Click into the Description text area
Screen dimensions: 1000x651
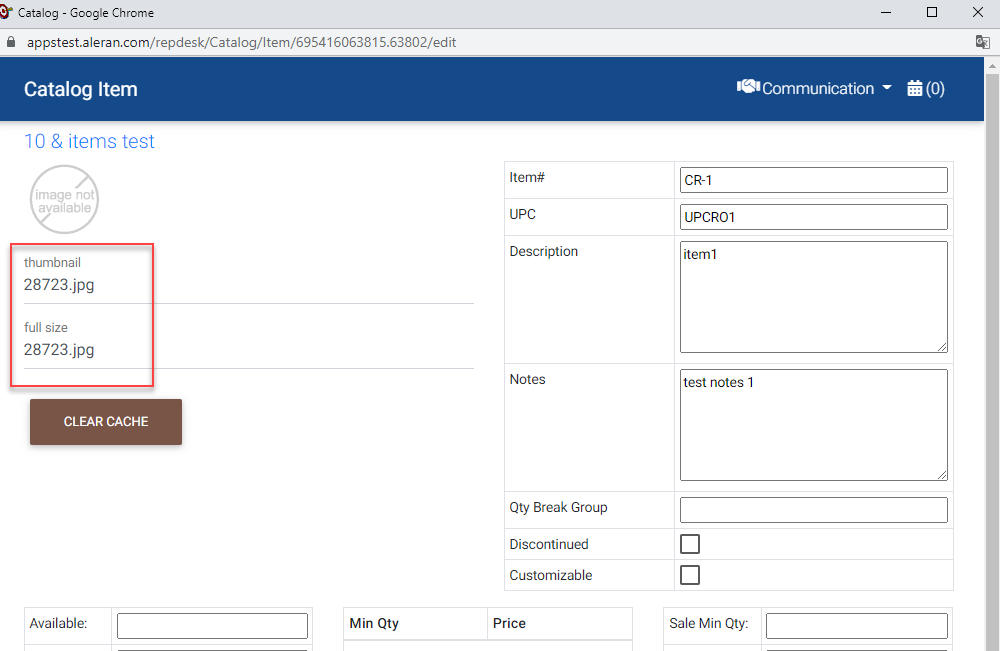[813, 296]
